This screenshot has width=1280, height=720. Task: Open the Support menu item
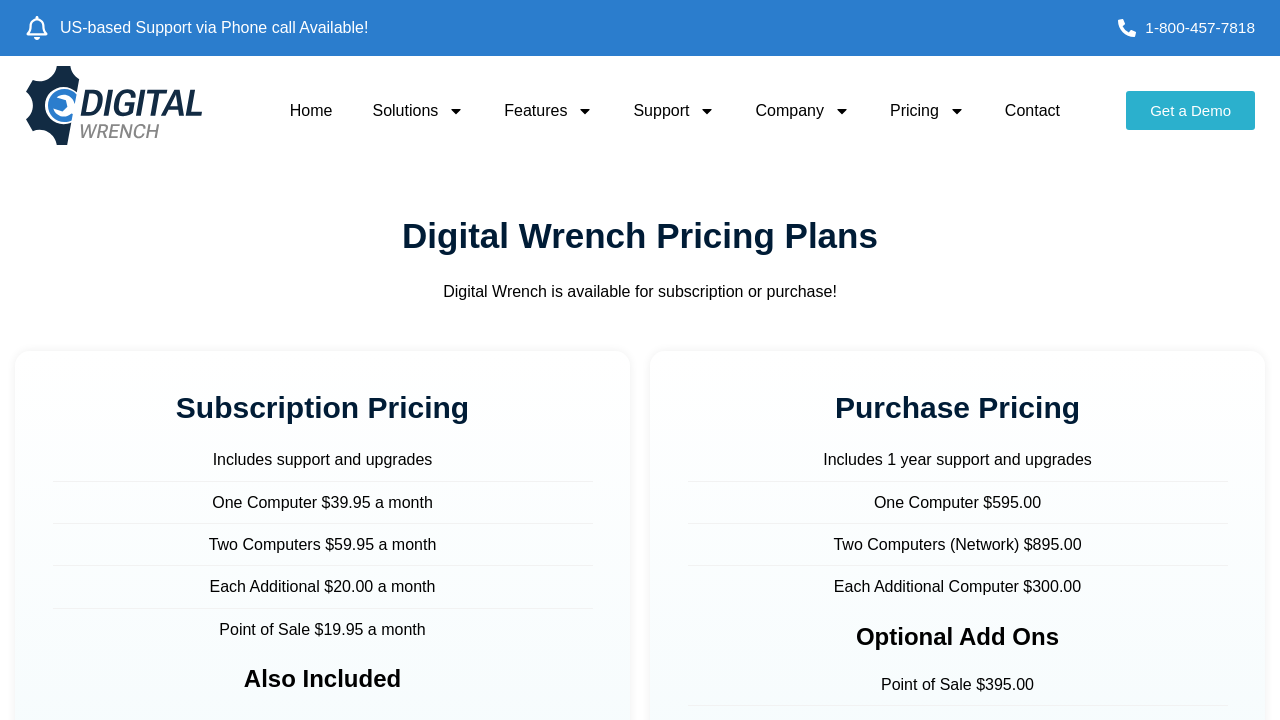pos(661,111)
